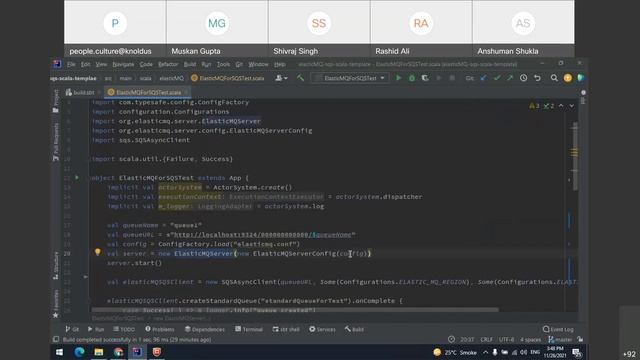Screen dimensions: 640x360
Task: Click the ElasticMQForSQSTest.scala breadcrumb in navigation bar
Action: (228, 78)
